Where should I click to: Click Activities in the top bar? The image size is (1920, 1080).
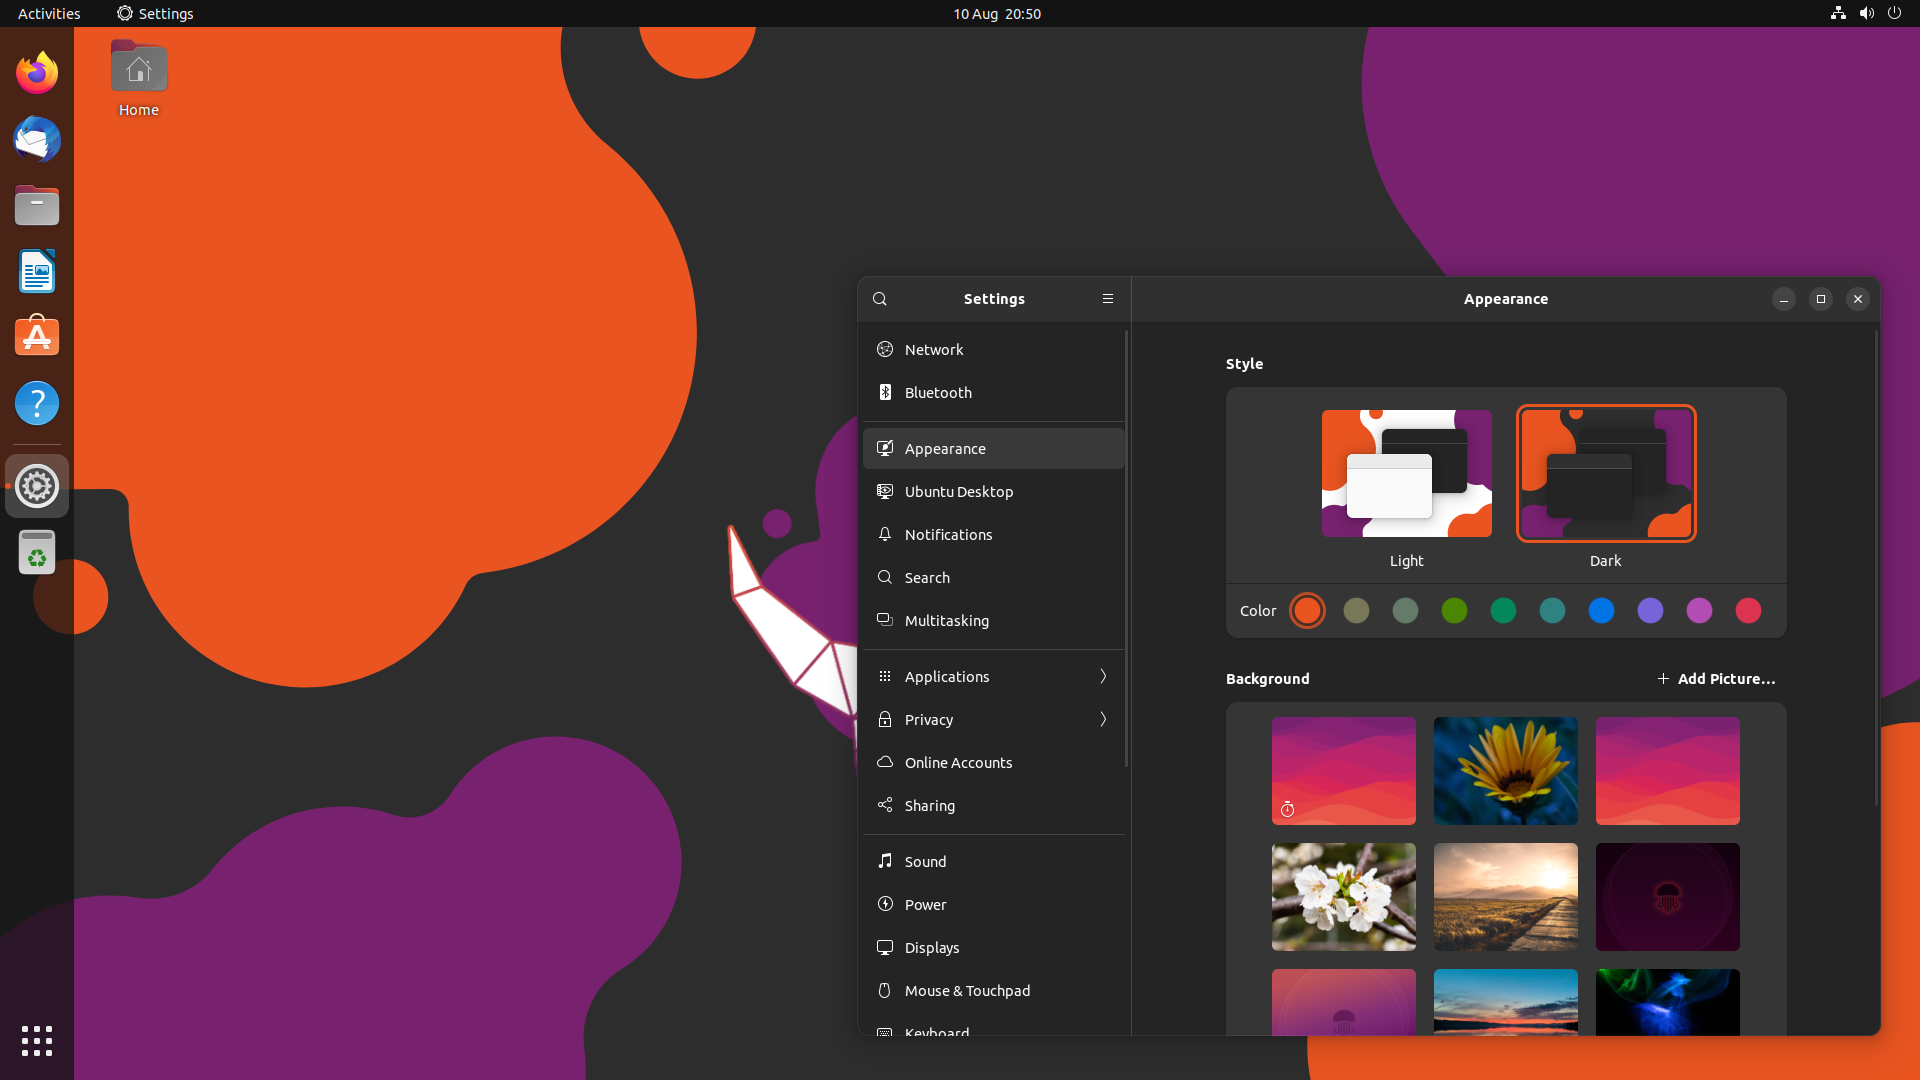[49, 14]
